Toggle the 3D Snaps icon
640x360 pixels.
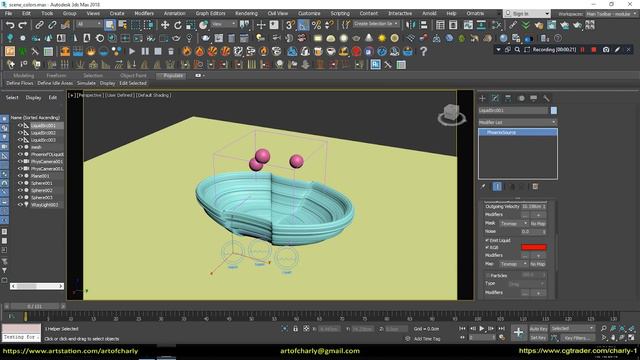click(x=290, y=25)
